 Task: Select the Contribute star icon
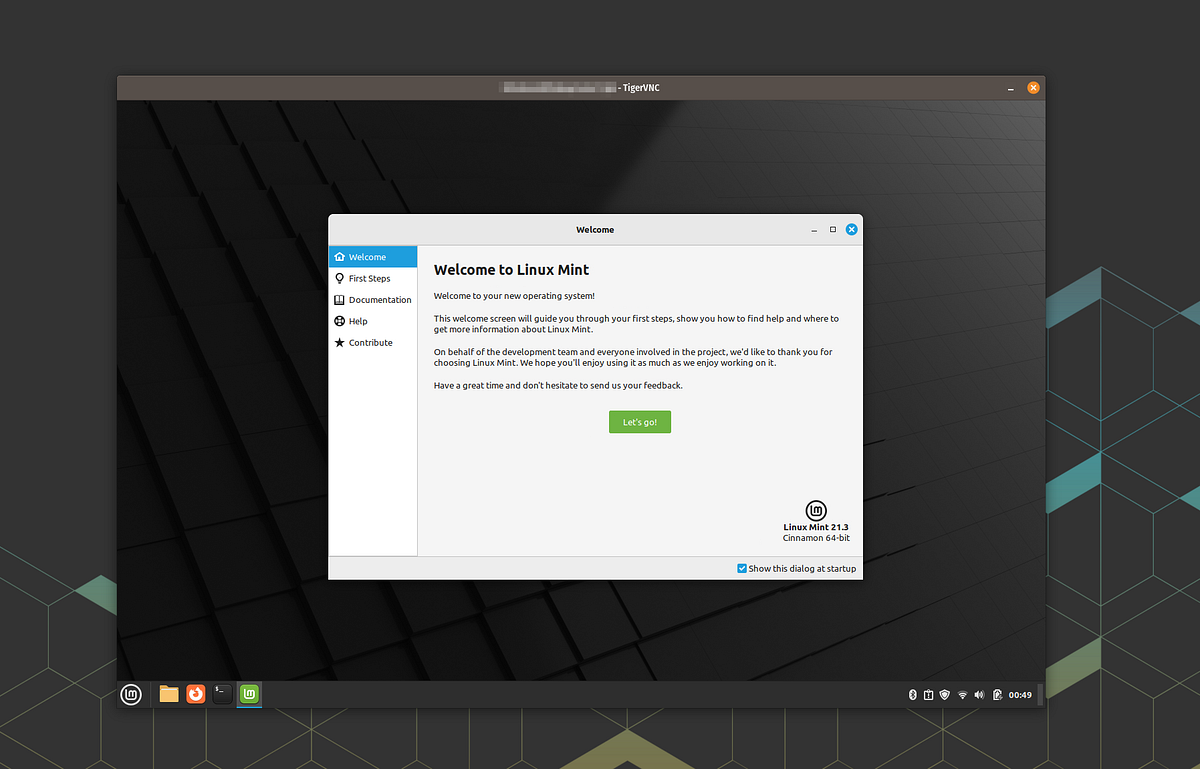340,342
